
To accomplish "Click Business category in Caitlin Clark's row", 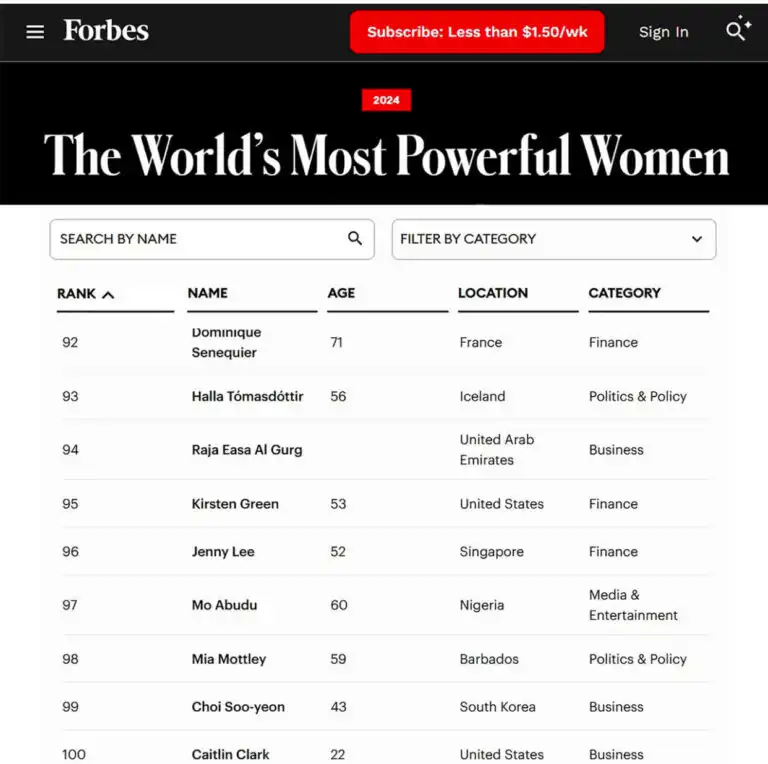I will (x=616, y=754).
